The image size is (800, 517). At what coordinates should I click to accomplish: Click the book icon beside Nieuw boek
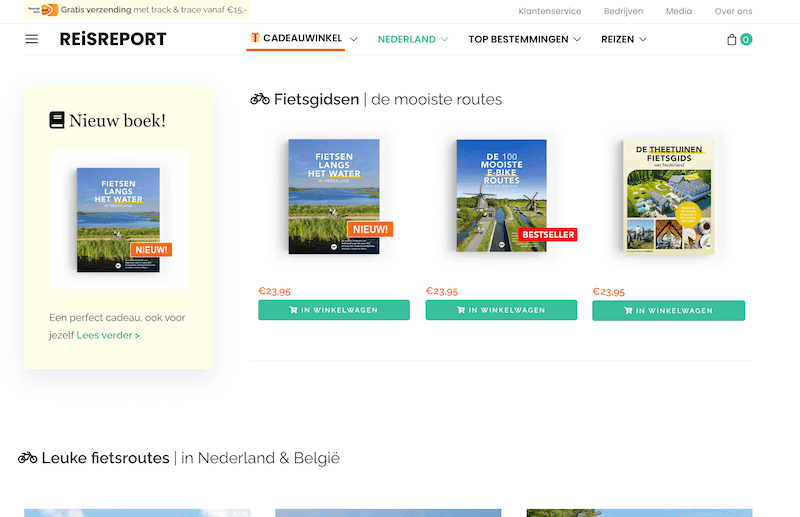57,120
